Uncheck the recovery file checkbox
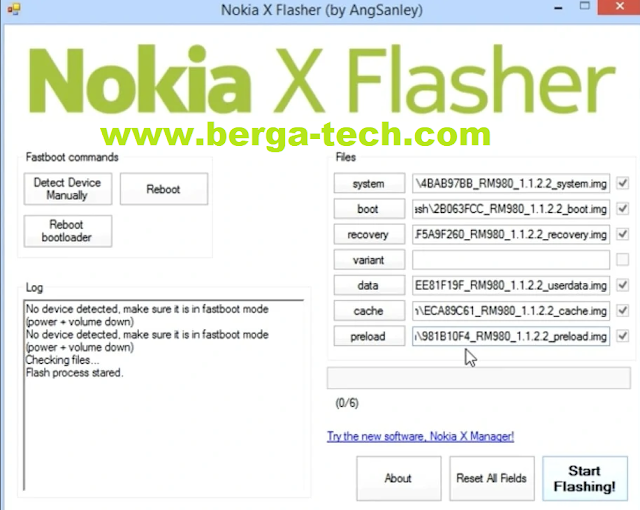 [x=622, y=234]
